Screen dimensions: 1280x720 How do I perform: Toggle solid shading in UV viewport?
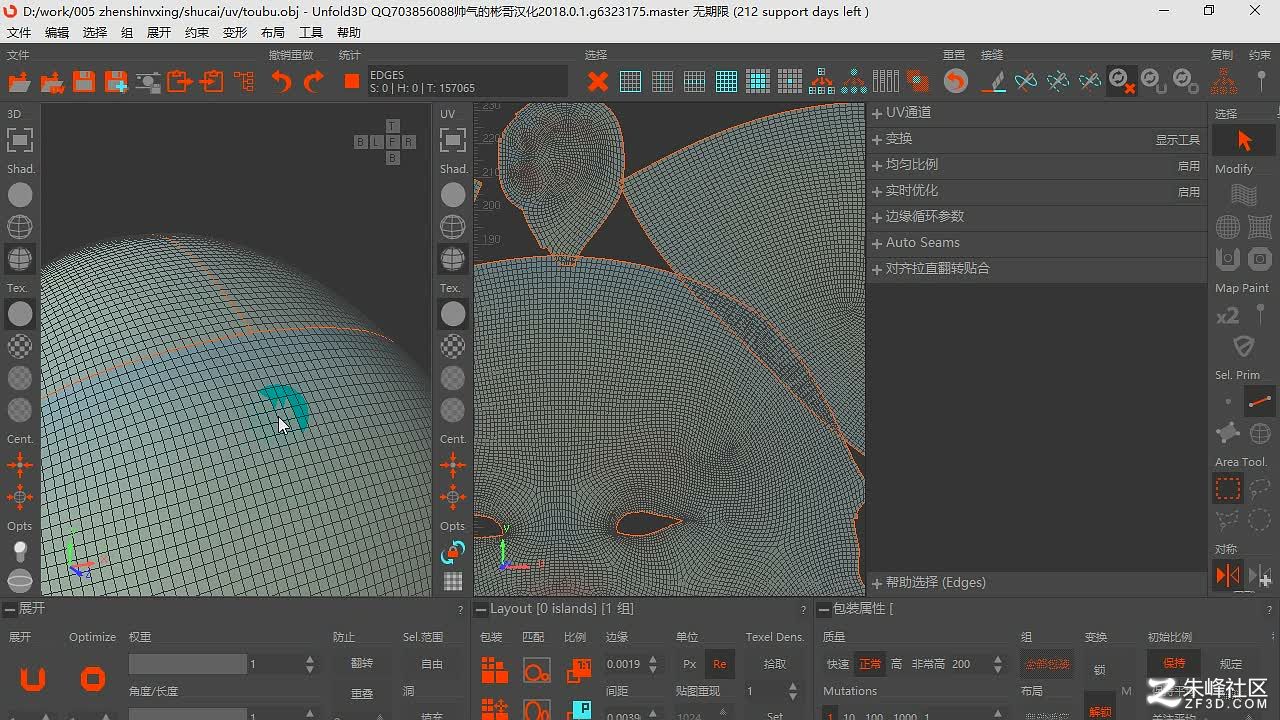click(x=453, y=195)
